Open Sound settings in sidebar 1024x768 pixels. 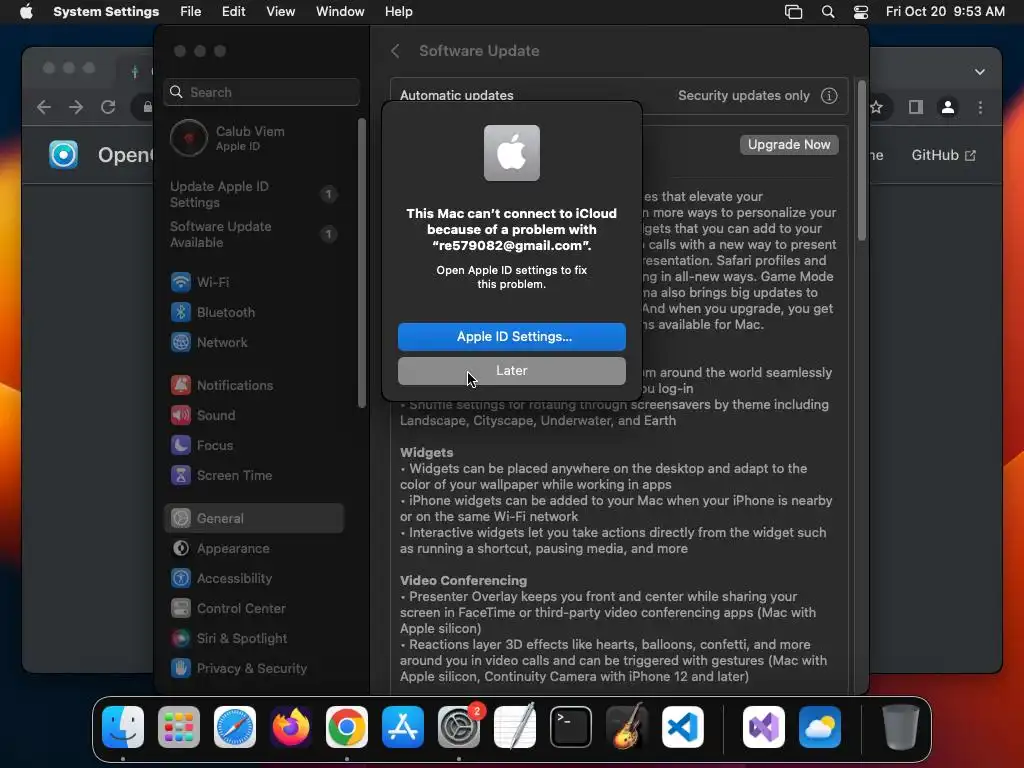pos(253,415)
